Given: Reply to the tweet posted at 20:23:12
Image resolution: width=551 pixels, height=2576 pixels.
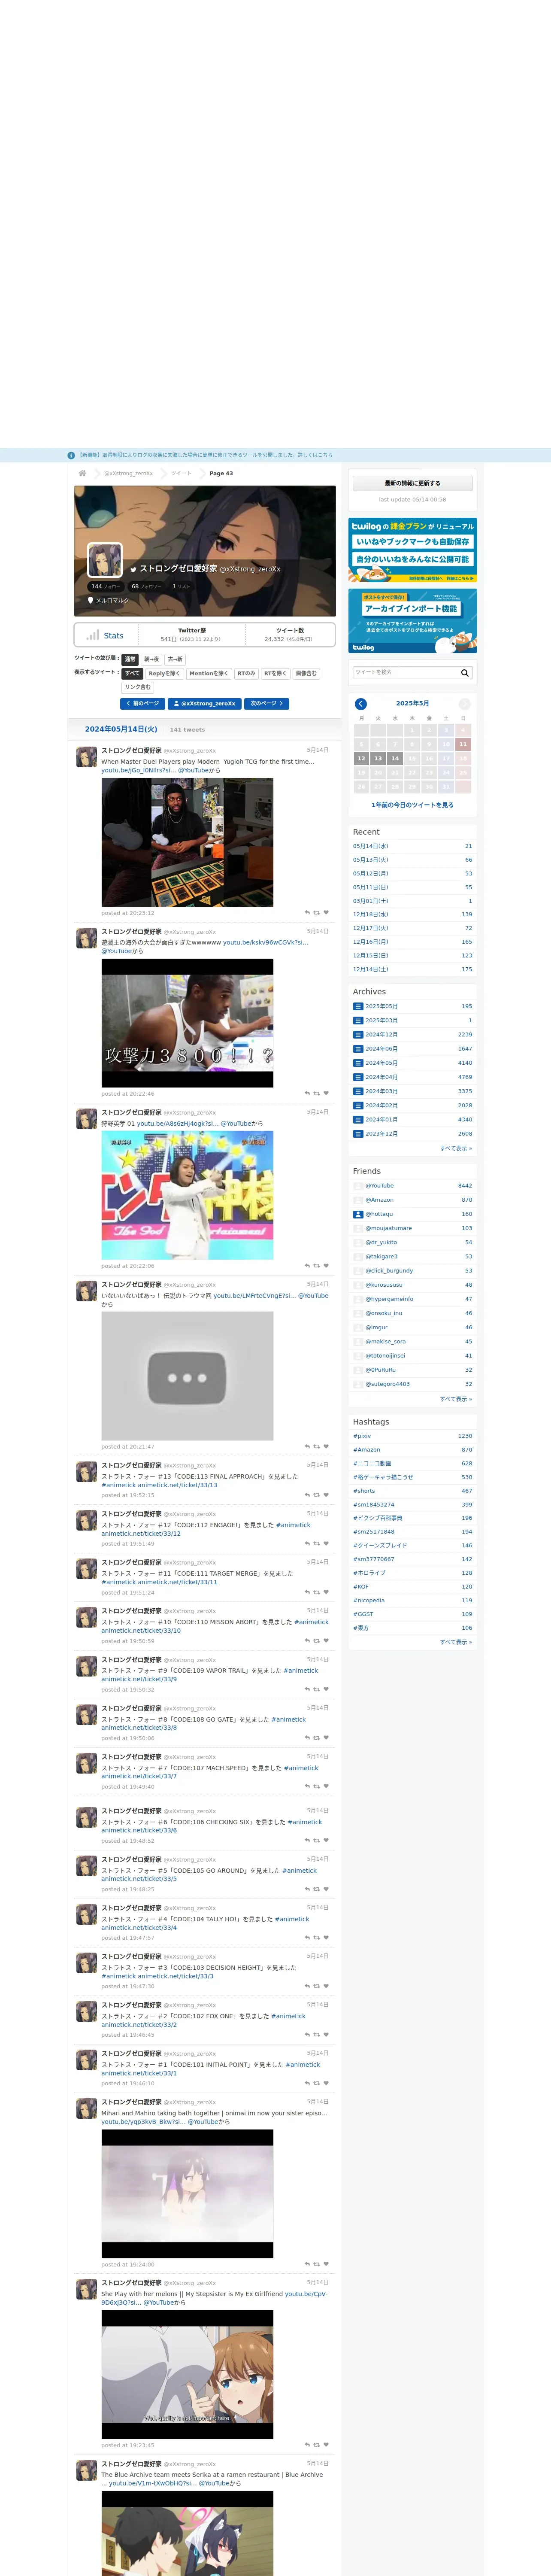Looking at the screenshot, I should pos(307,912).
